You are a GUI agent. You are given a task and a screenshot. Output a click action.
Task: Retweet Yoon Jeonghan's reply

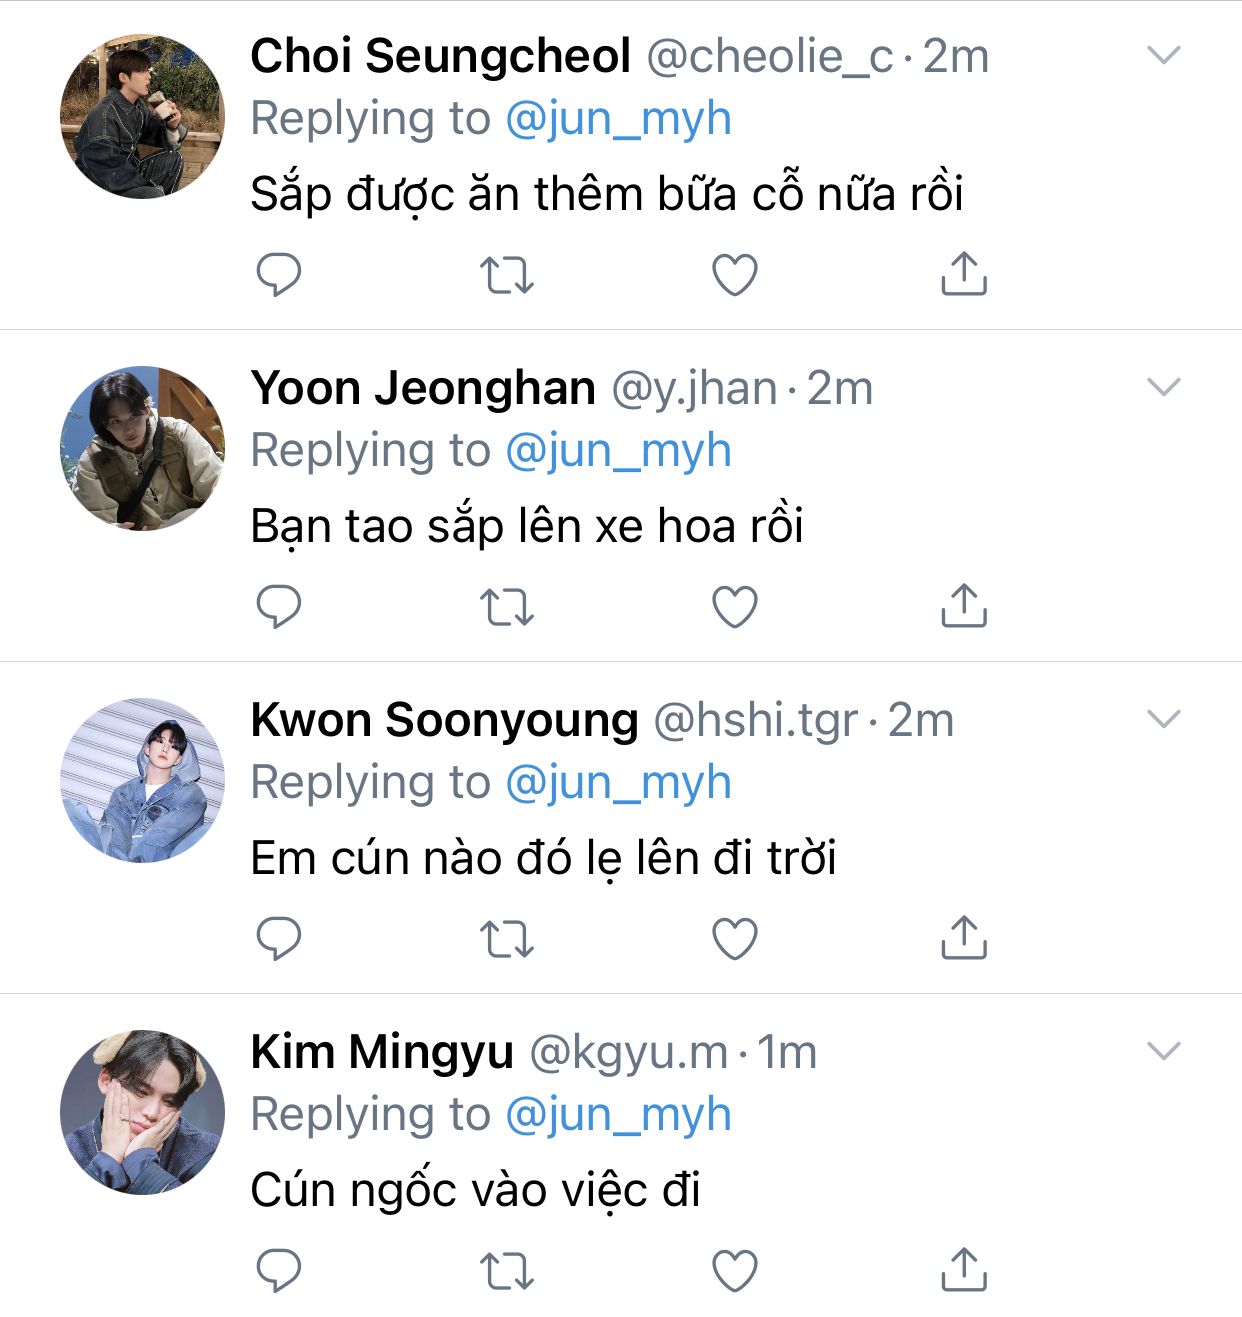507,607
